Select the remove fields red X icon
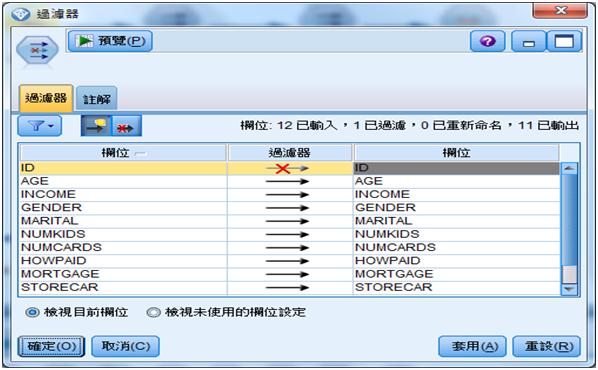The image size is (598, 370). click(127, 126)
